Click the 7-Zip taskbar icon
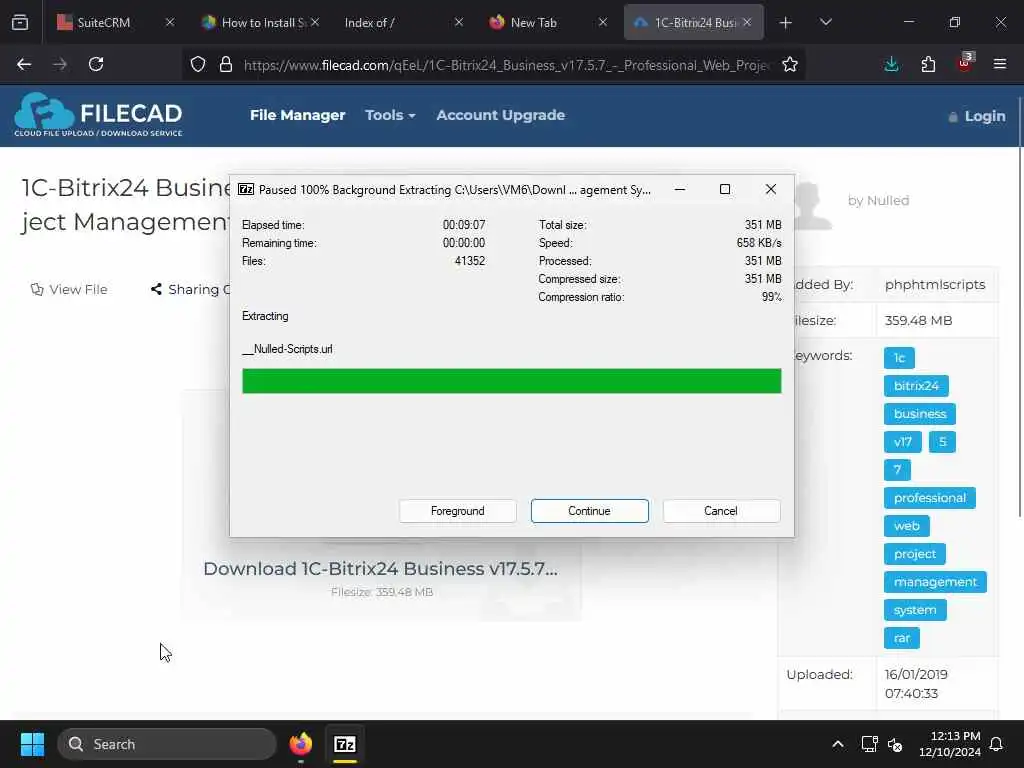The width and height of the screenshot is (1024, 768). click(x=345, y=744)
